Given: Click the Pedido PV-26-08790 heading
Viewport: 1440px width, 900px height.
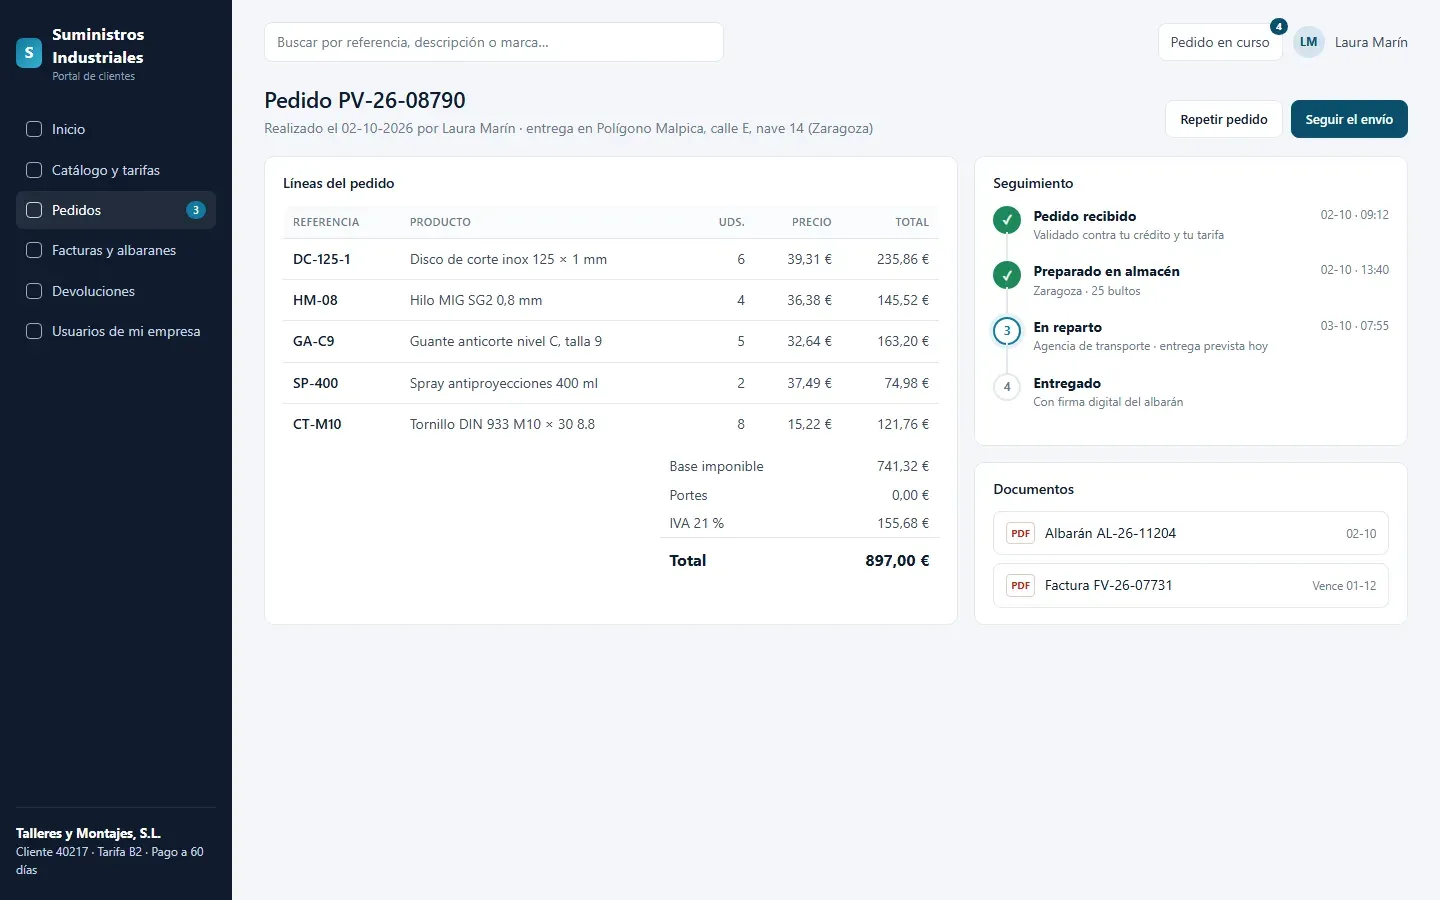Looking at the screenshot, I should [365, 100].
